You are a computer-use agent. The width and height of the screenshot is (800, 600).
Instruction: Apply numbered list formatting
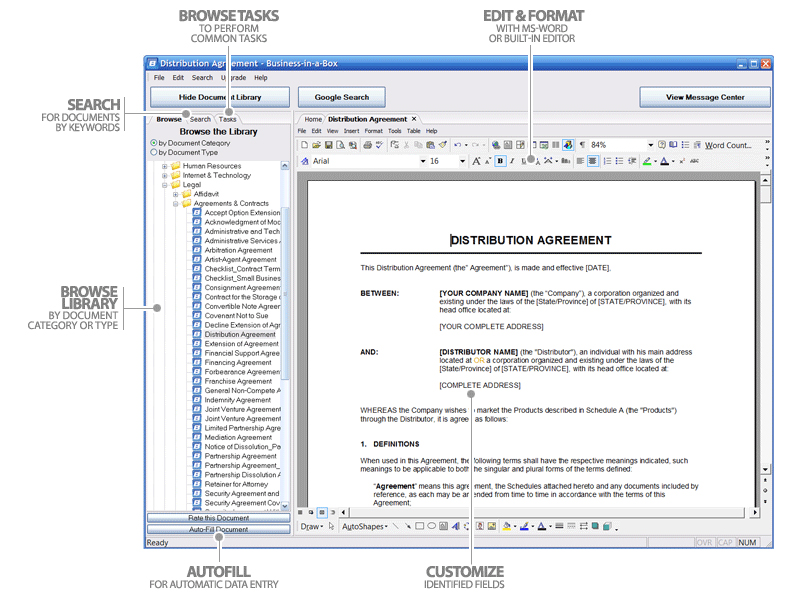point(607,161)
